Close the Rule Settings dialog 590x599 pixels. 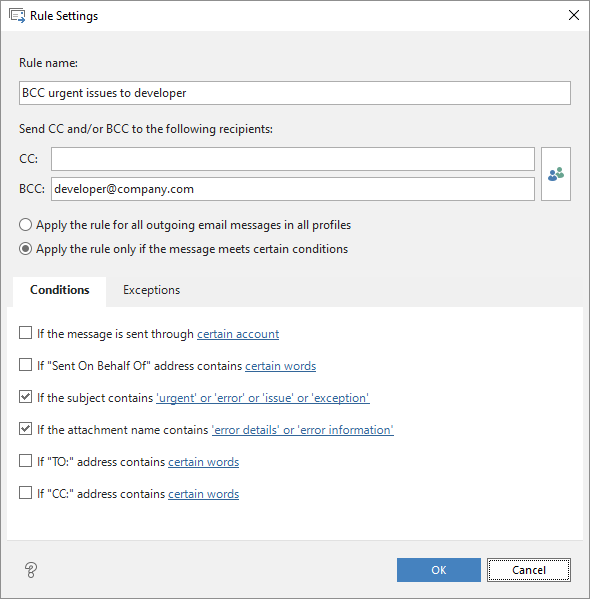574,15
